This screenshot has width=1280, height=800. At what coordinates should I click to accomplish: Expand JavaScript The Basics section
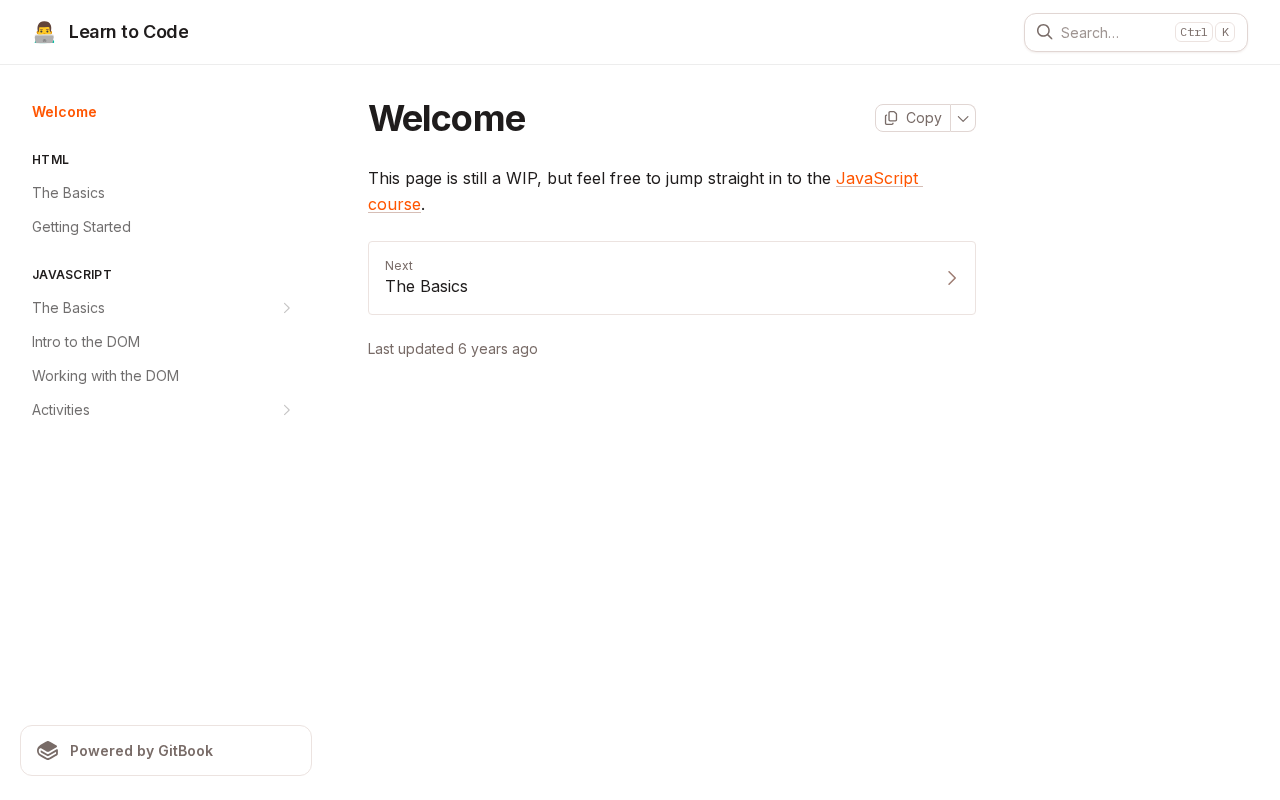[287, 308]
